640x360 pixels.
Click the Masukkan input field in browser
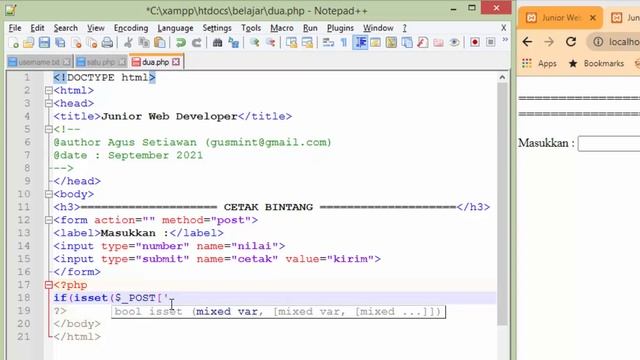click(609, 144)
